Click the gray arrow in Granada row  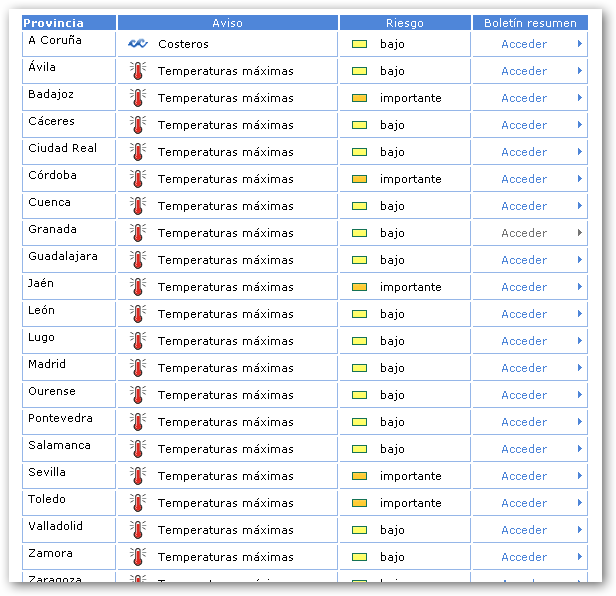pyautogui.click(x=579, y=233)
